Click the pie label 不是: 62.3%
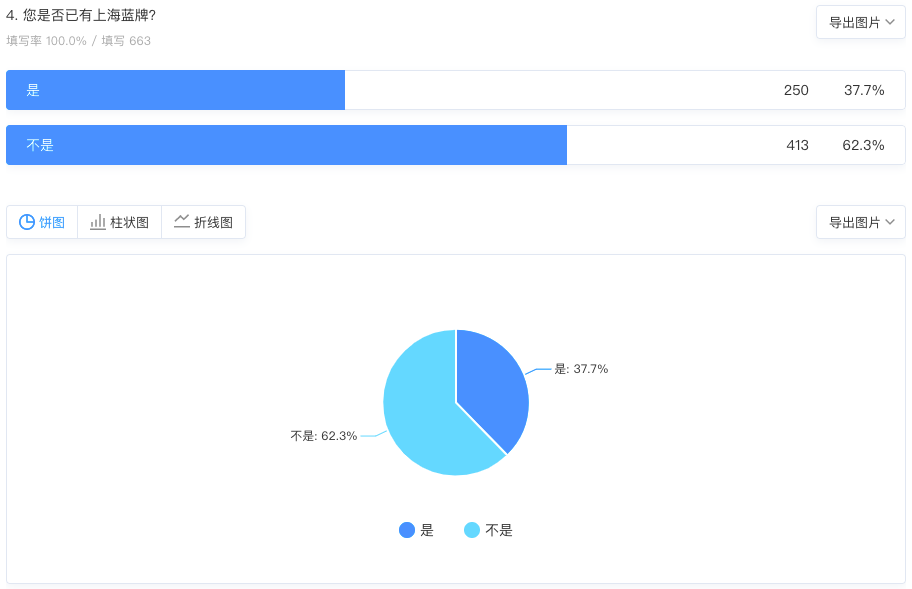 tap(323, 435)
